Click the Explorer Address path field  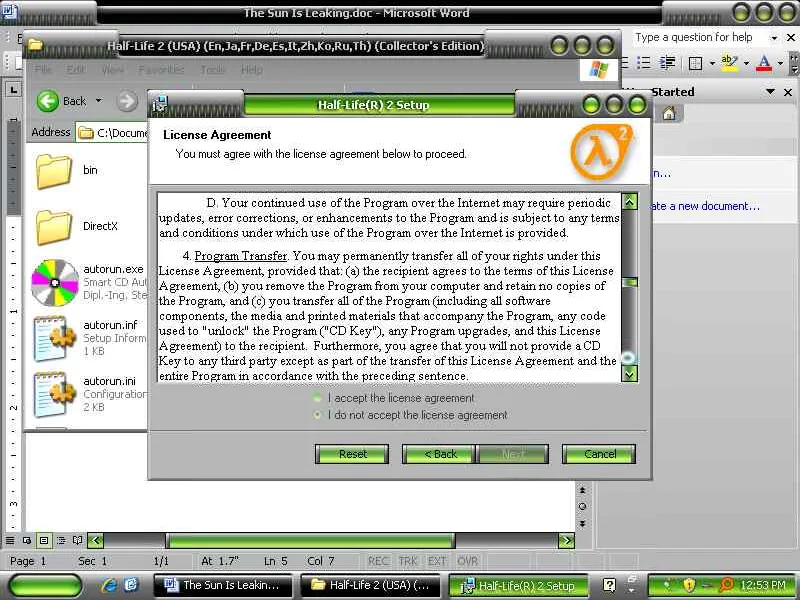112,133
